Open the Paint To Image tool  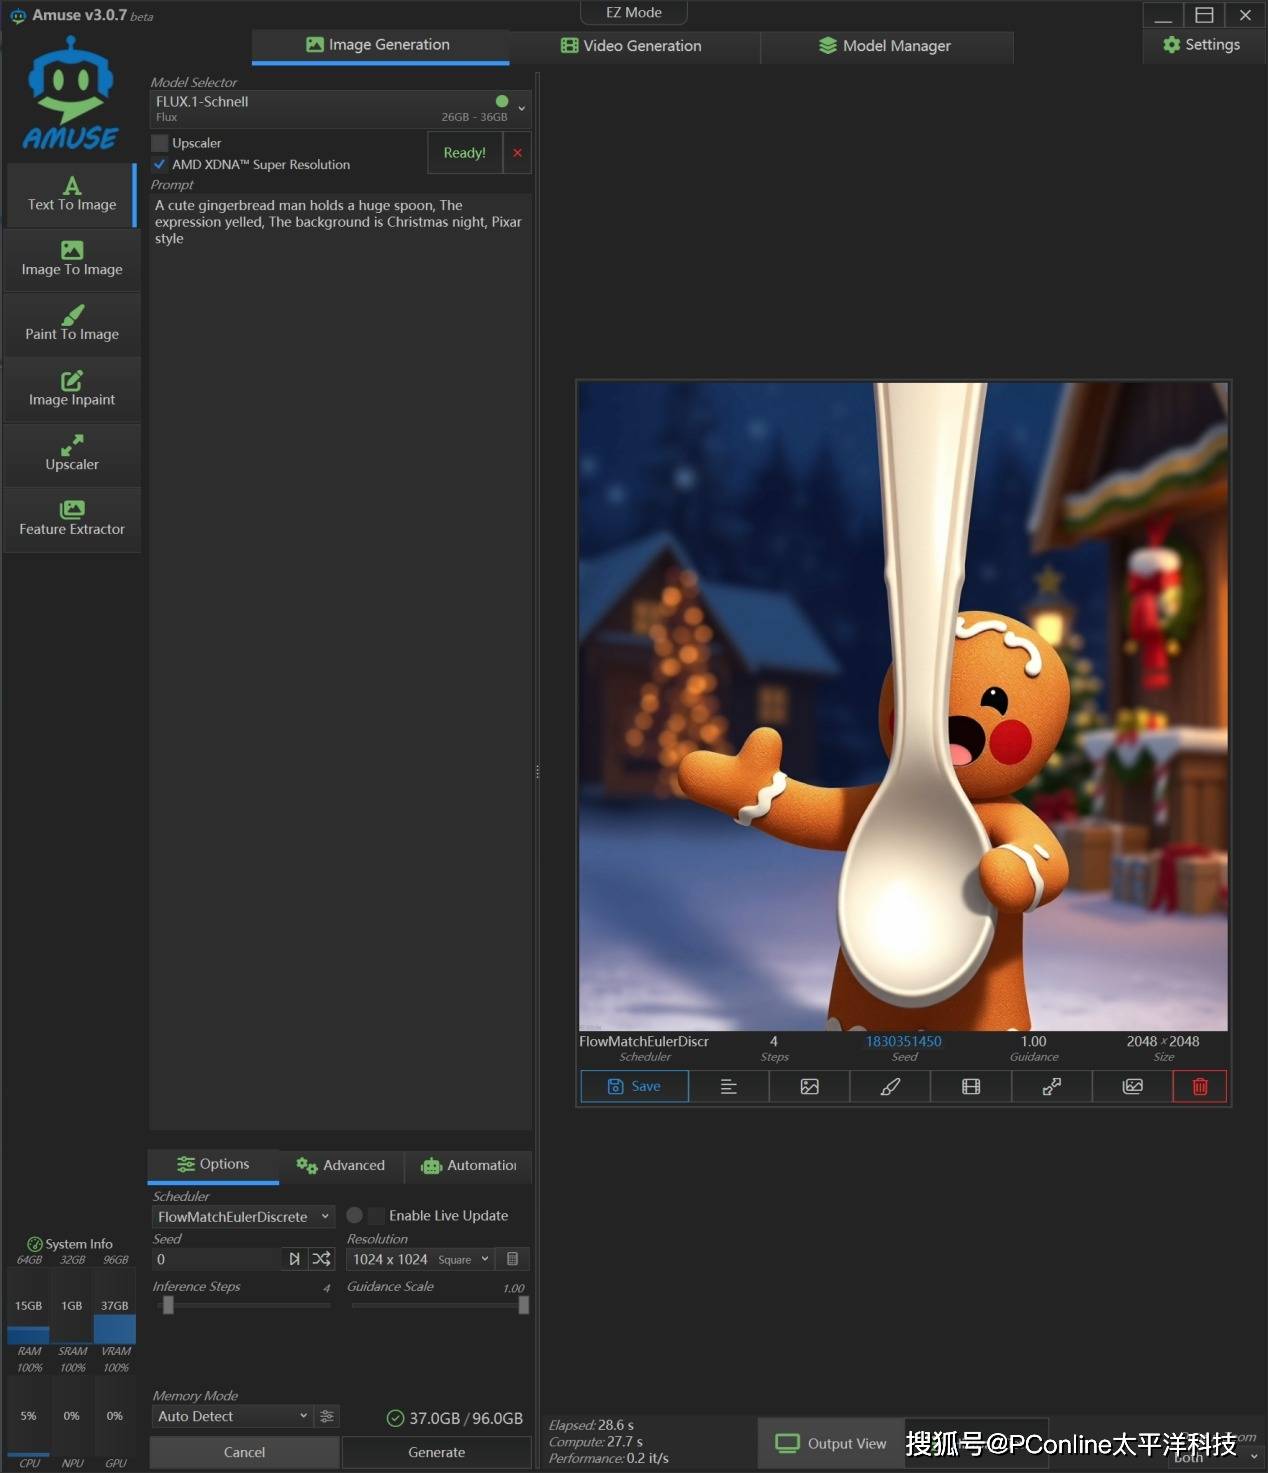pos(72,323)
